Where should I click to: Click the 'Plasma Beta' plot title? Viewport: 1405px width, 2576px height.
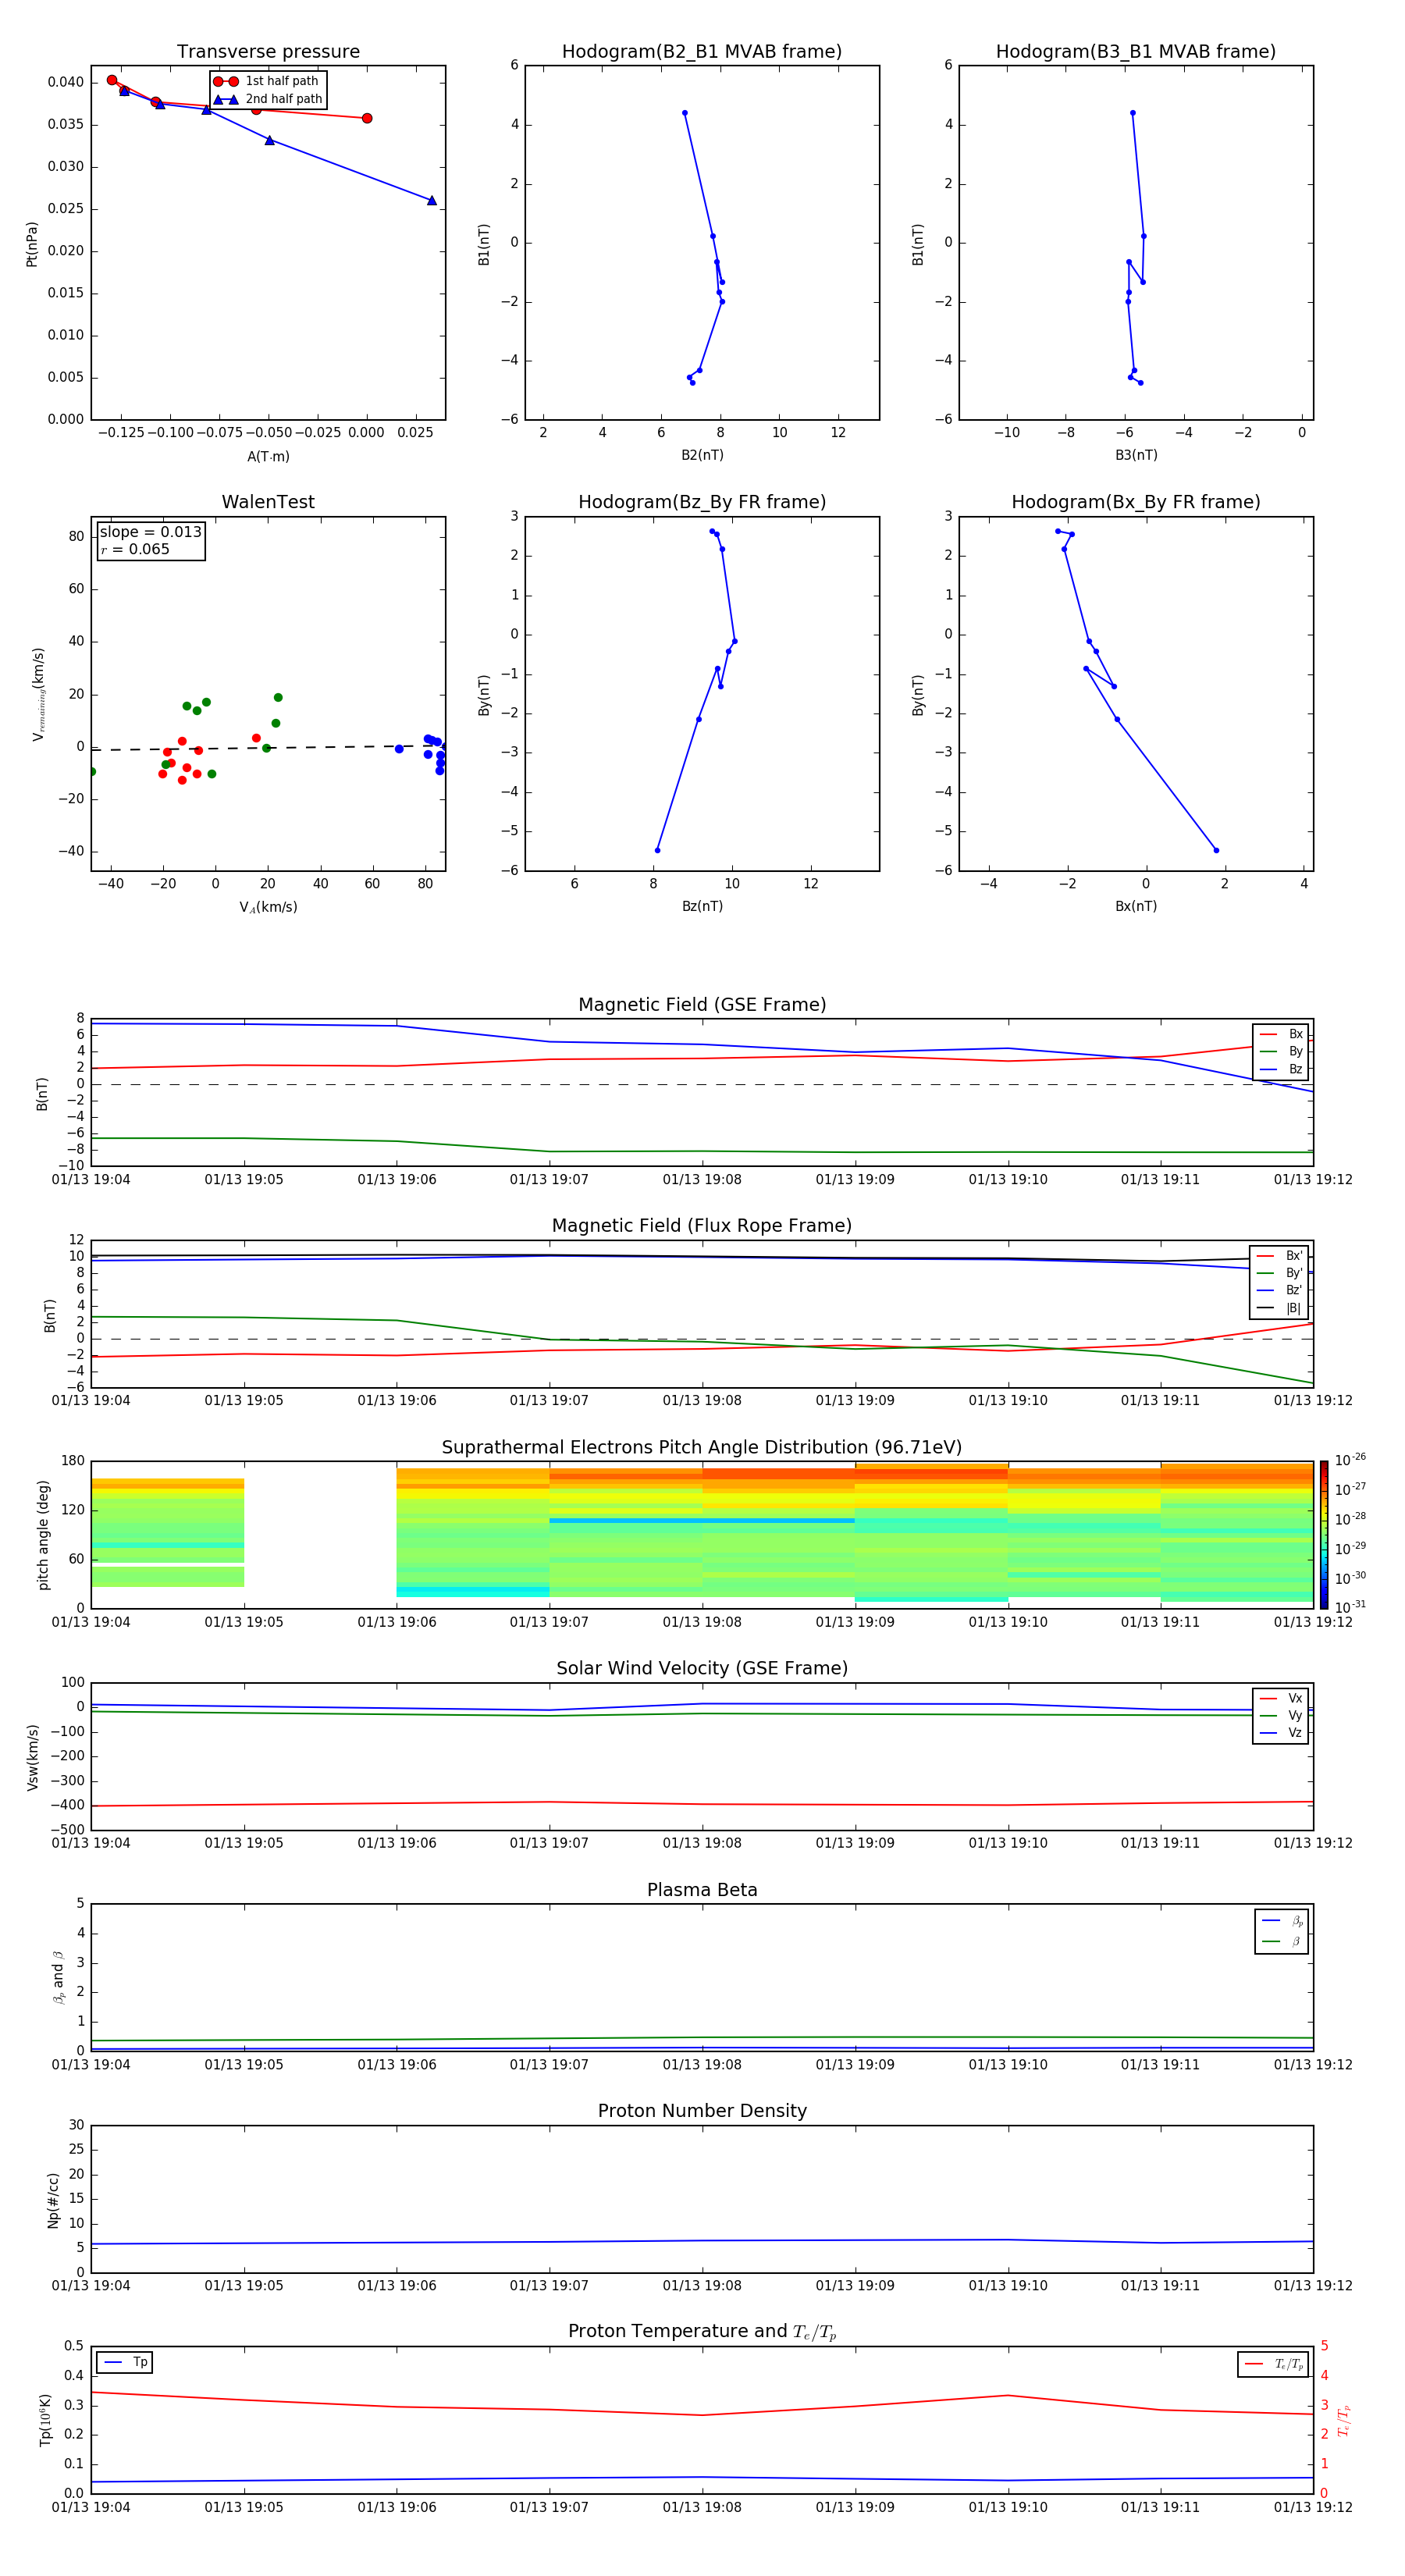click(702, 1891)
